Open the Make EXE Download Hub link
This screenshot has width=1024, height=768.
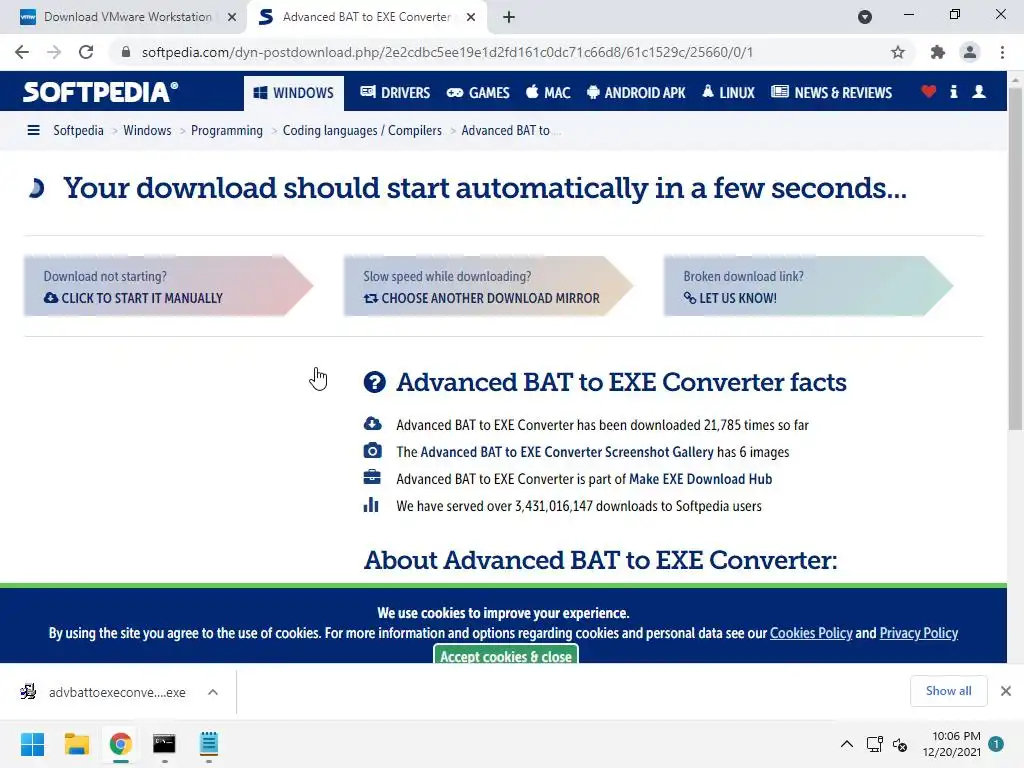[700, 479]
